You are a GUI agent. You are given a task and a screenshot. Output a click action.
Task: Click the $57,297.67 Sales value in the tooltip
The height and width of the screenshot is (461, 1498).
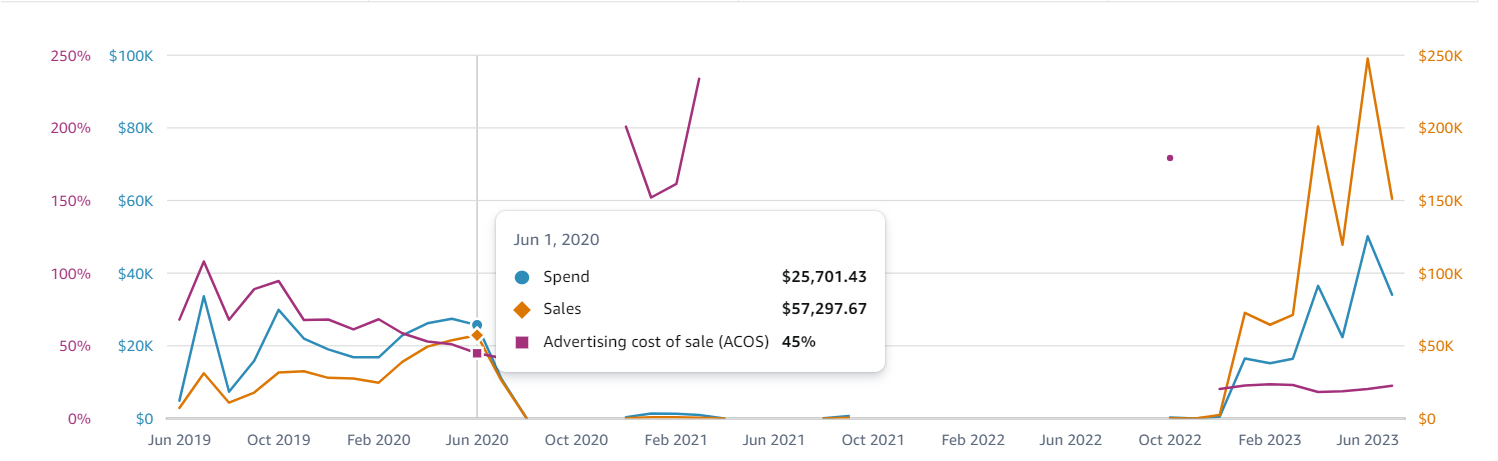point(824,309)
